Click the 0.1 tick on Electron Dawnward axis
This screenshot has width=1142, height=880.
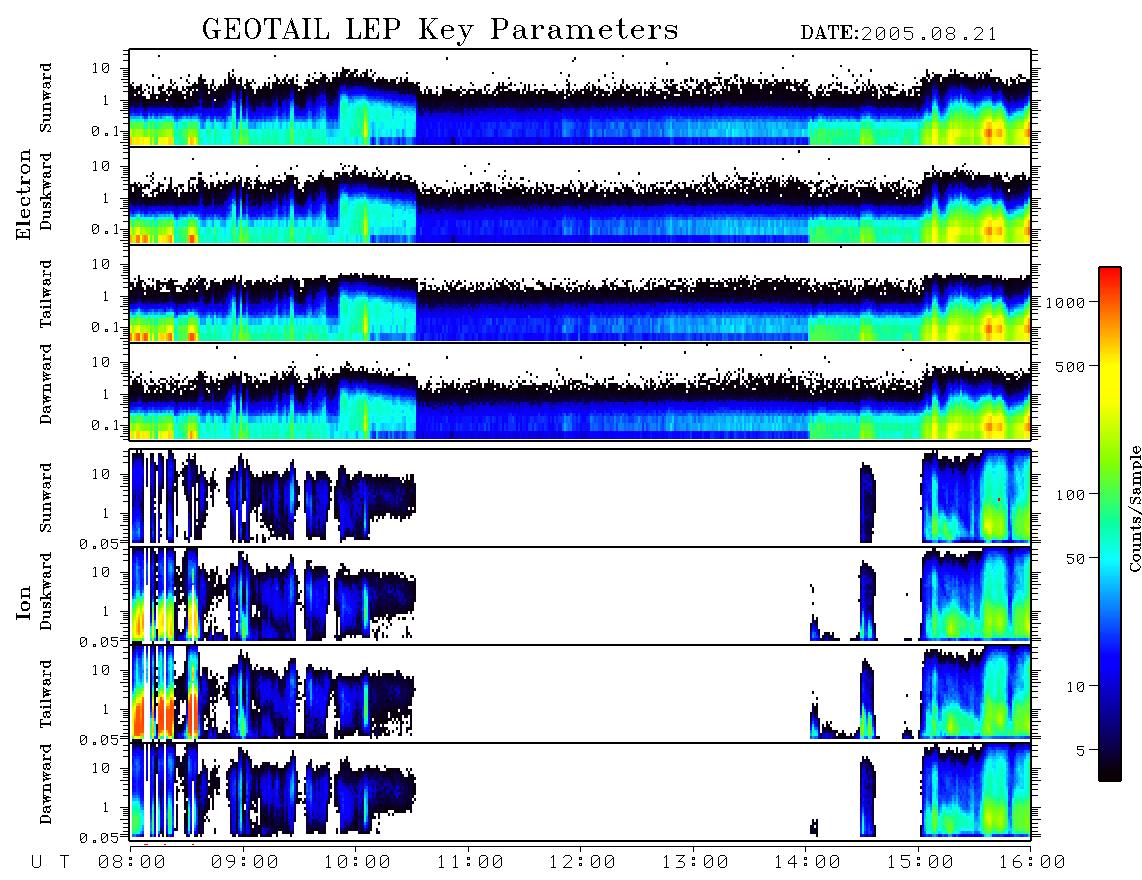(x=105, y=425)
